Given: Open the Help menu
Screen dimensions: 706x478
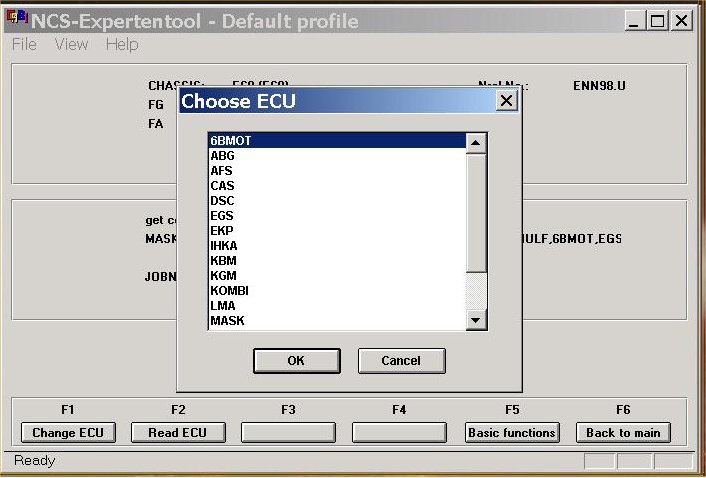Looking at the screenshot, I should (x=122, y=45).
